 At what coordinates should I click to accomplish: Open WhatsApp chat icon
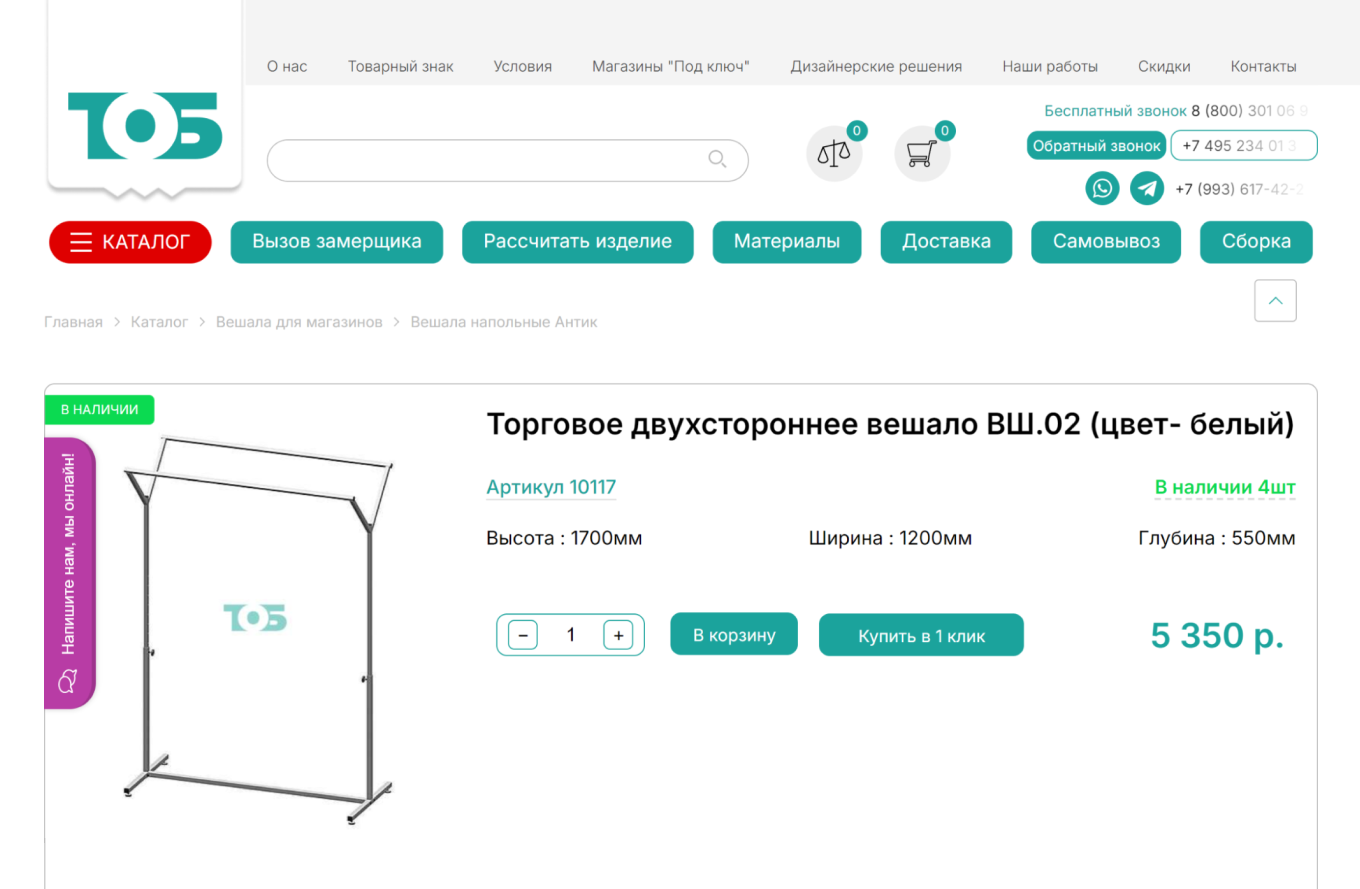tap(1101, 188)
